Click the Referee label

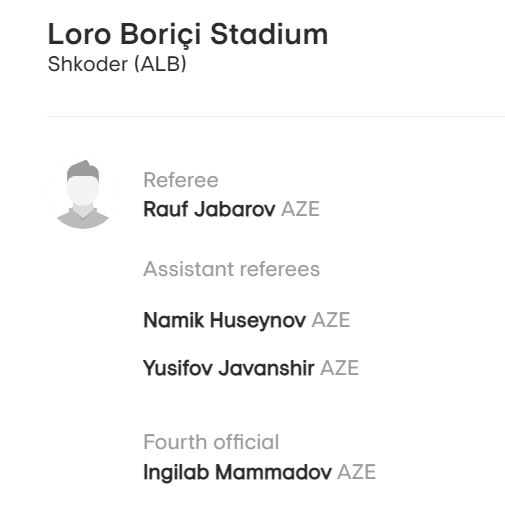(x=181, y=180)
